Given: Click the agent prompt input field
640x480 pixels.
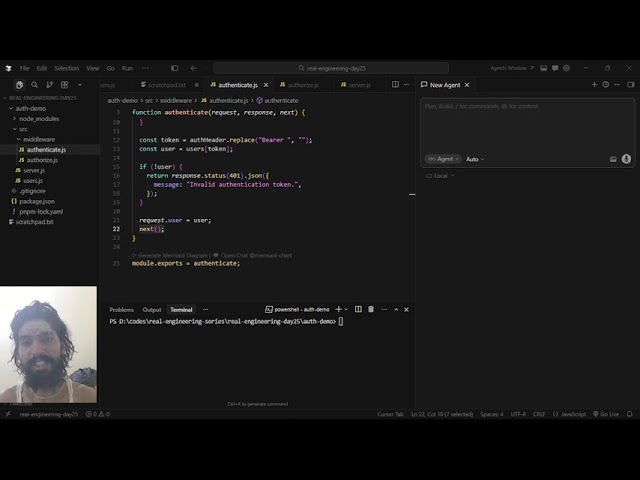Looking at the screenshot, I should point(527,124).
